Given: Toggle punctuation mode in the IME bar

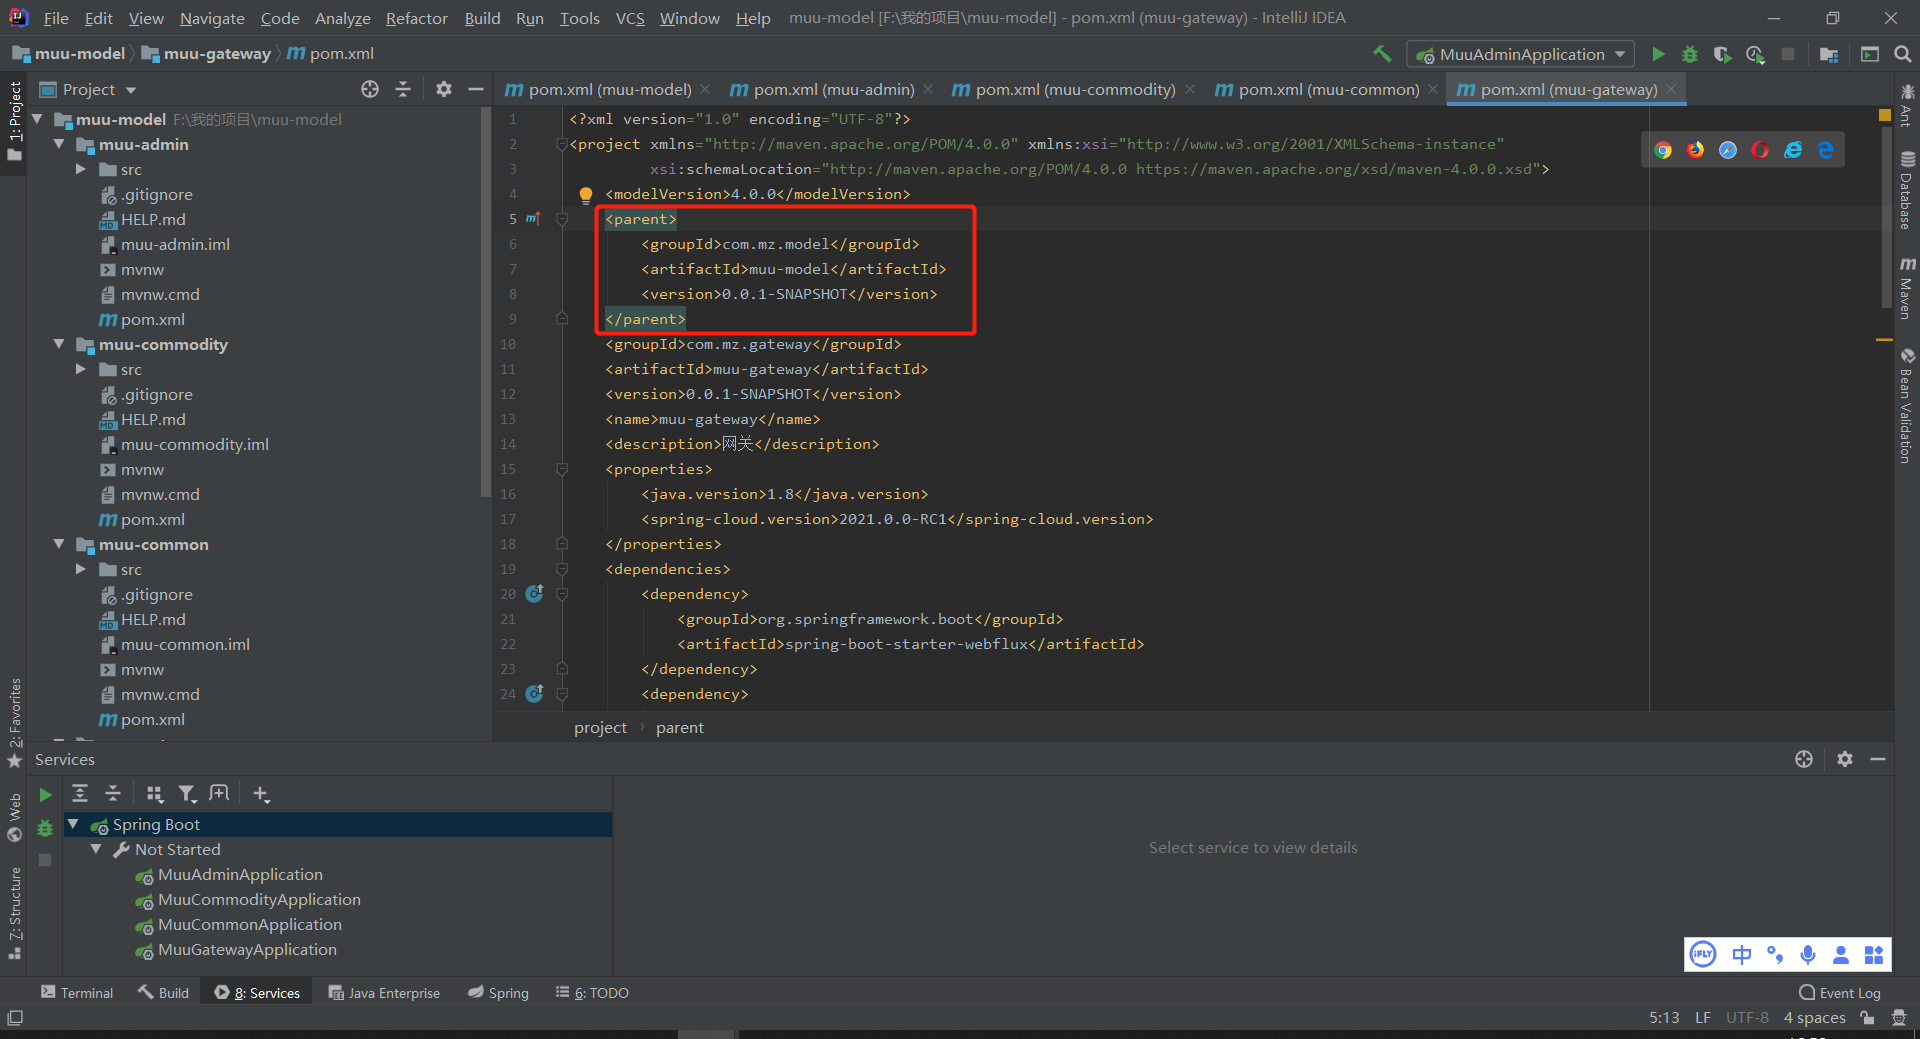Looking at the screenshot, I should coord(1775,954).
